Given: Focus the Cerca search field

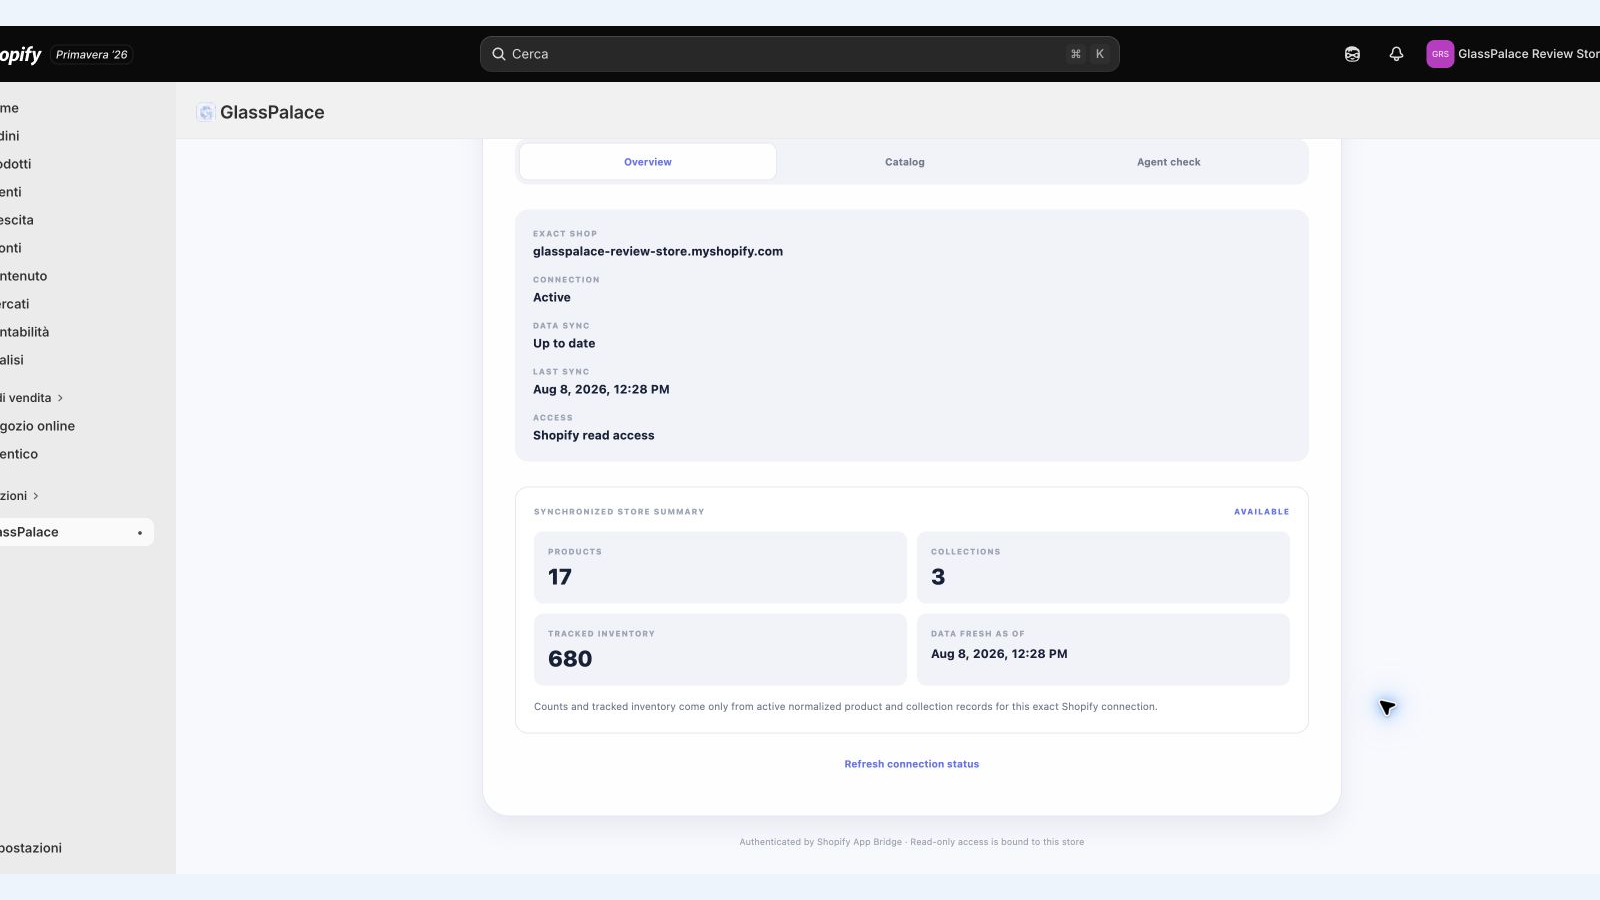Looking at the screenshot, I should tap(799, 54).
